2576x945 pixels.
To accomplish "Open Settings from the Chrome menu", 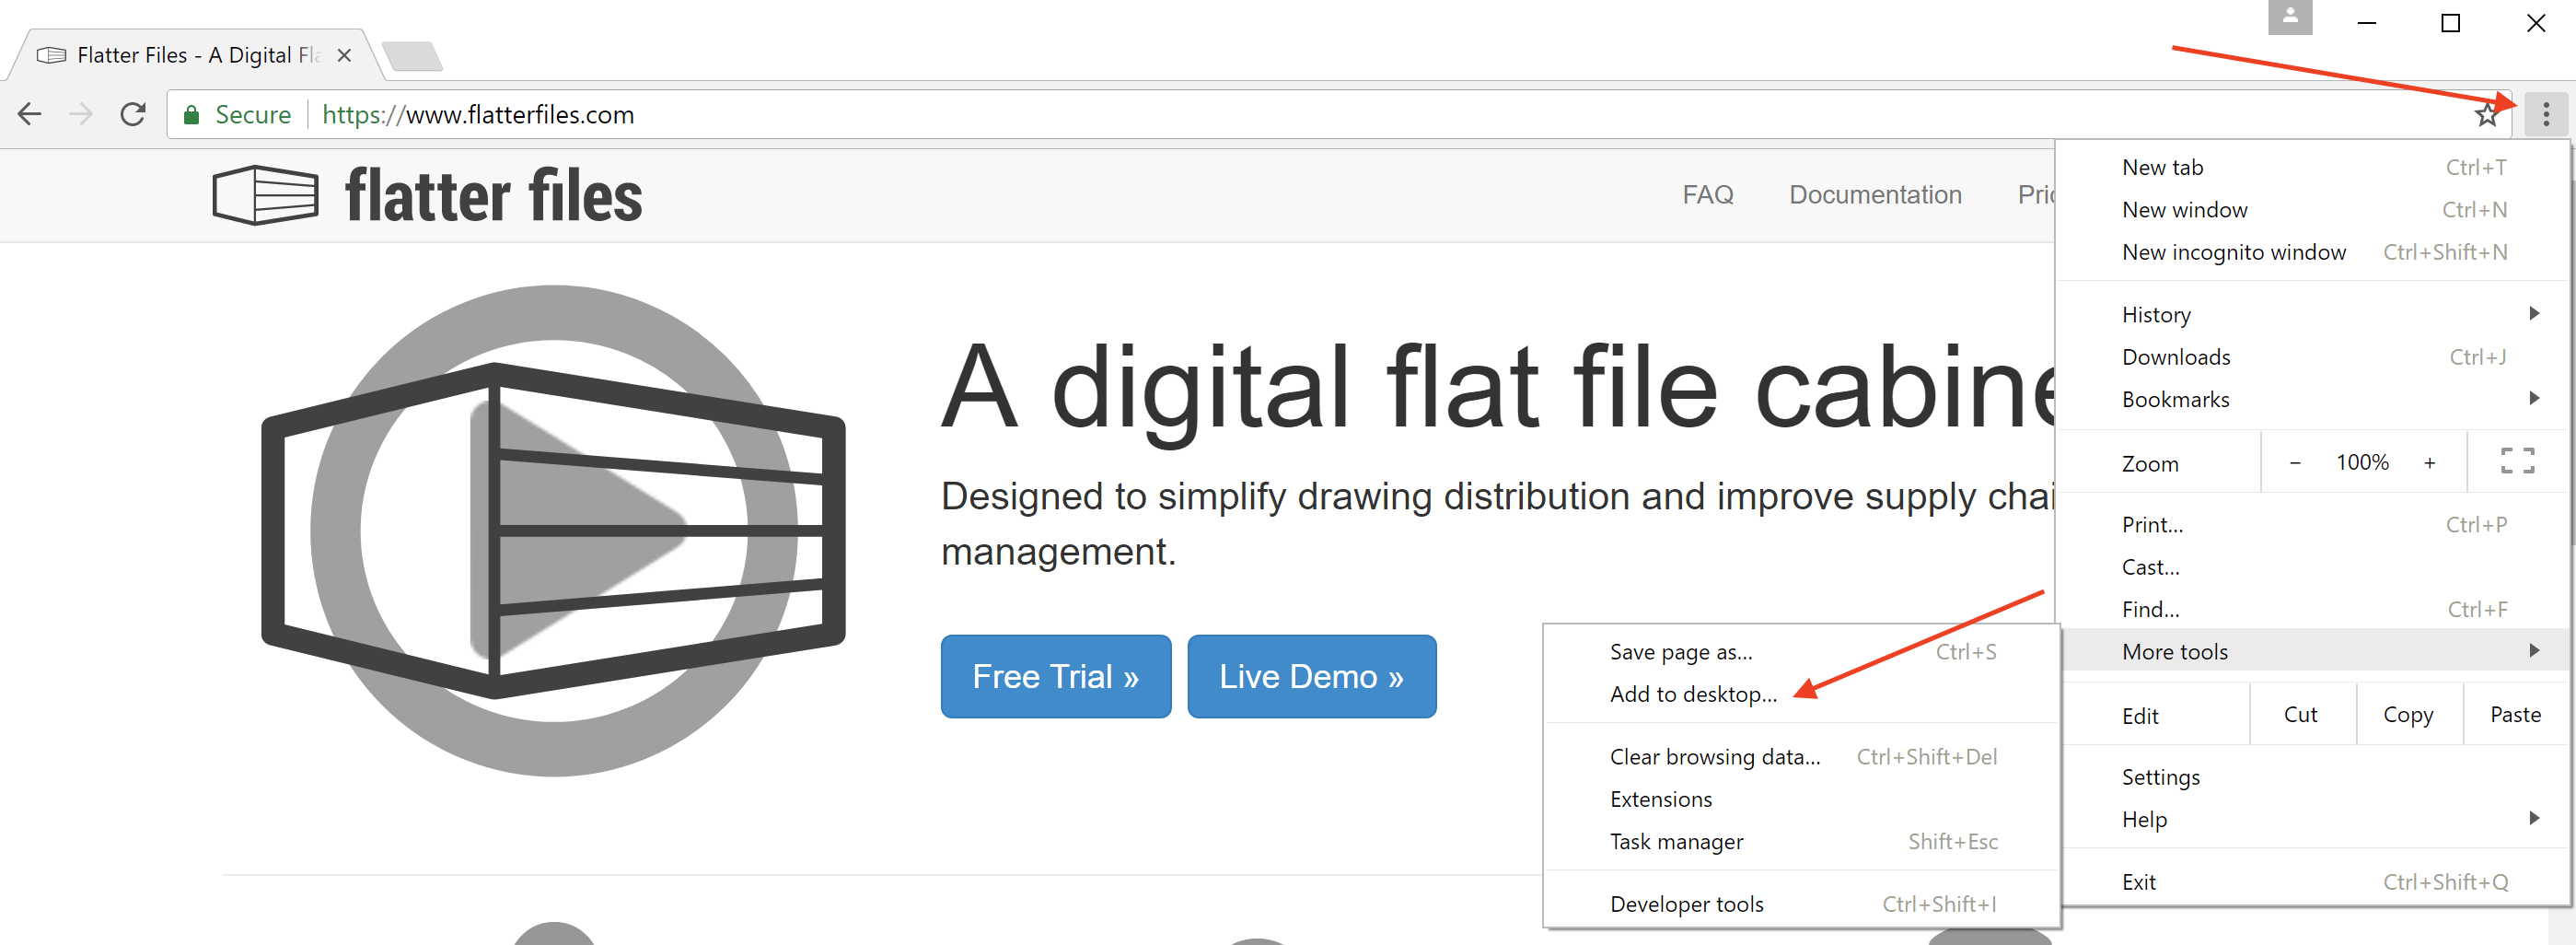I will (2313, 777).
